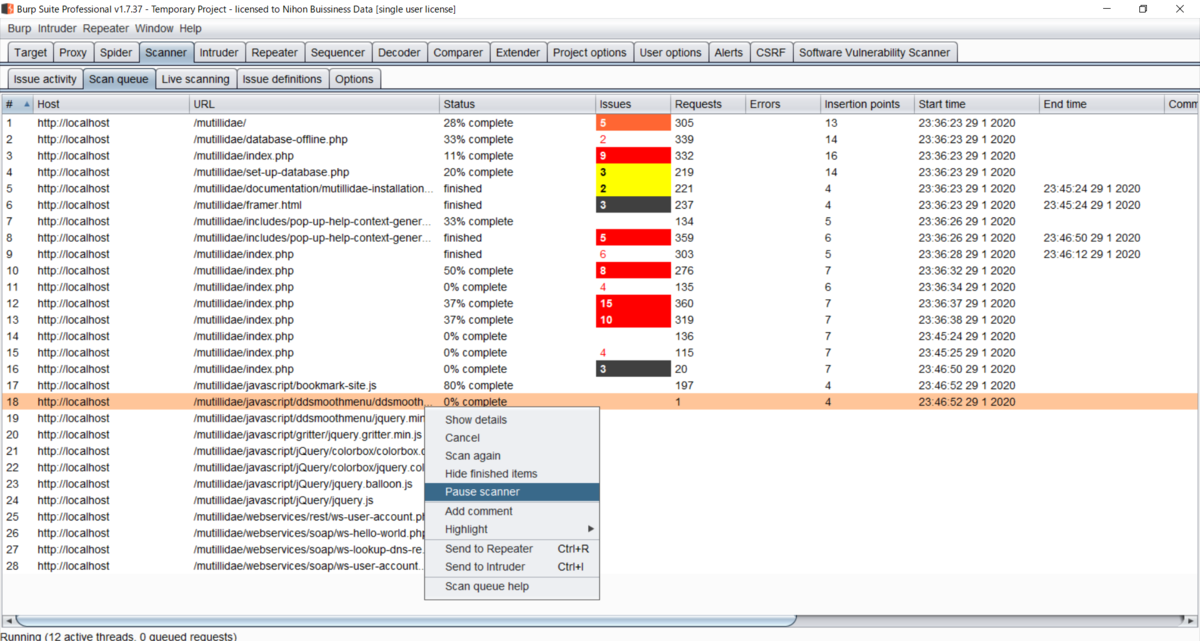This screenshot has width=1200, height=641.
Task: Choose Scan again in context menu
Action: pyautogui.click(x=512, y=456)
